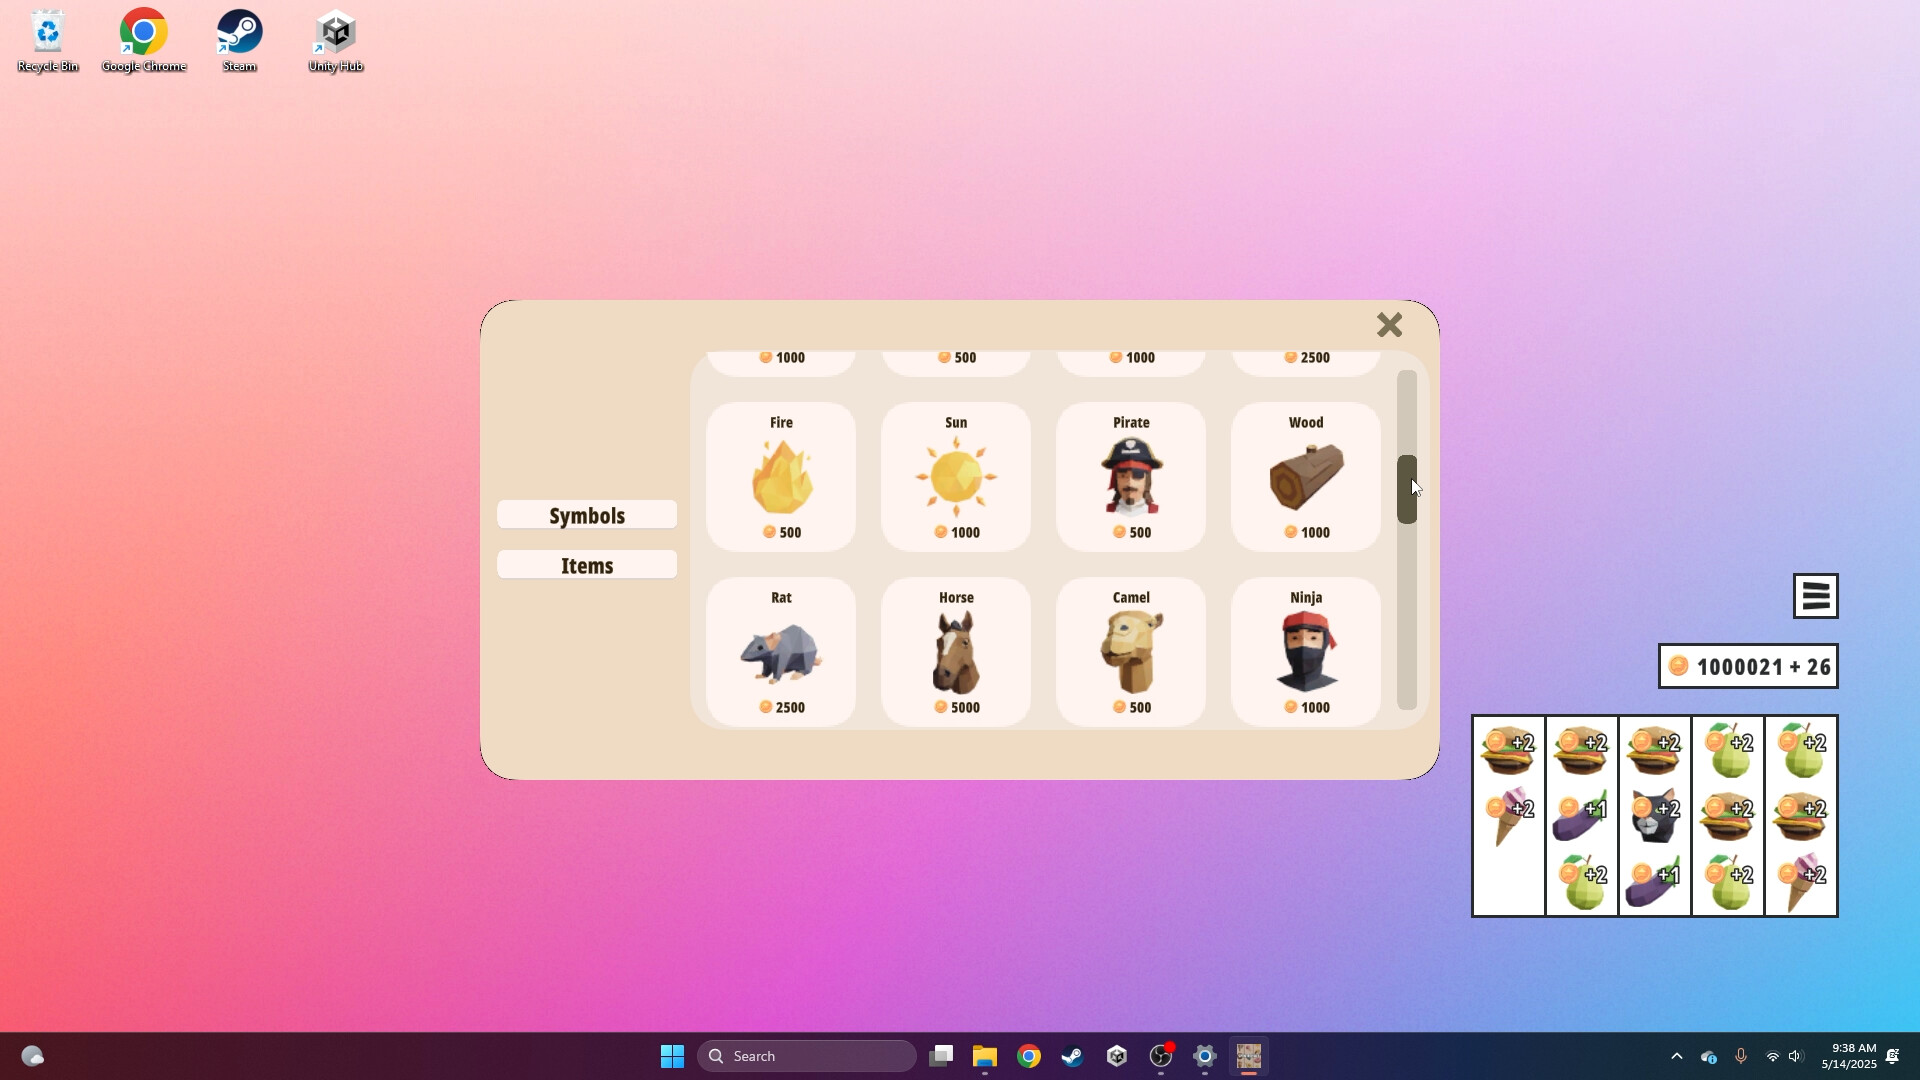Close the shop dialog
The image size is (1920, 1080).
coord(1389,324)
